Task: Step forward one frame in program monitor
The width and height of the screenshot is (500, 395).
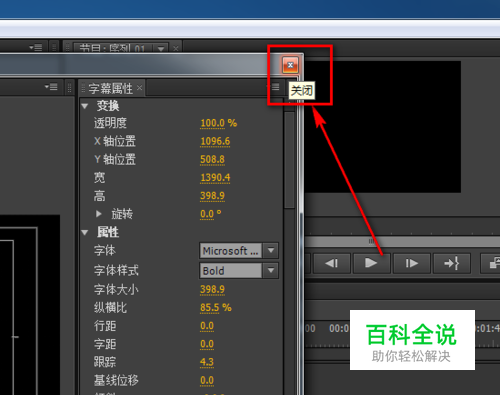Action: click(x=412, y=263)
